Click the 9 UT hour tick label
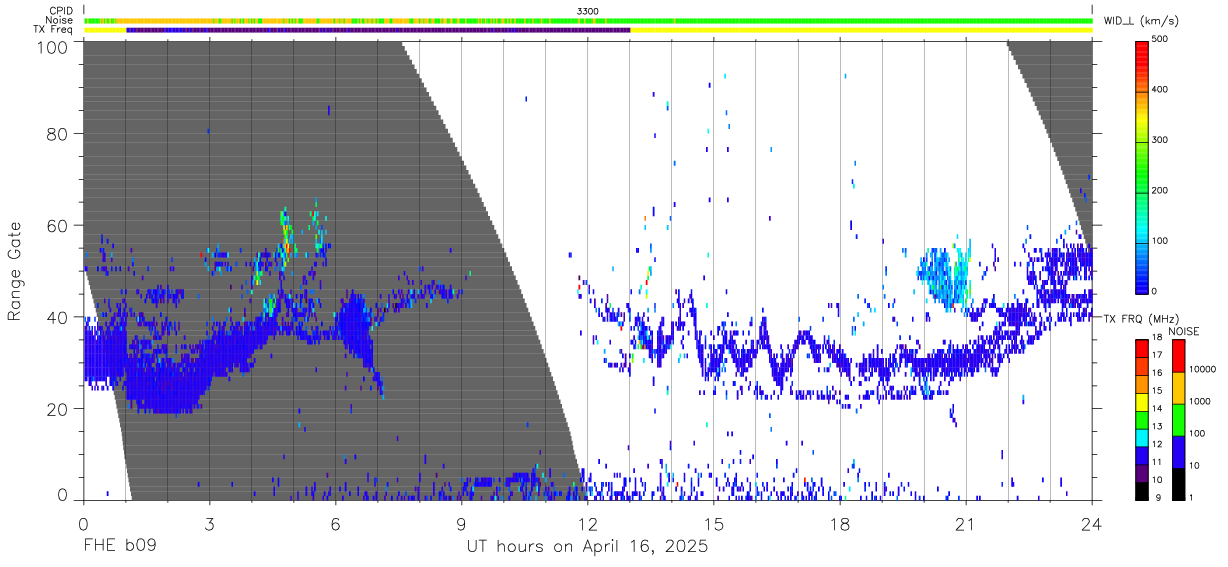Viewport: 1228px width, 567px height. coord(461,524)
